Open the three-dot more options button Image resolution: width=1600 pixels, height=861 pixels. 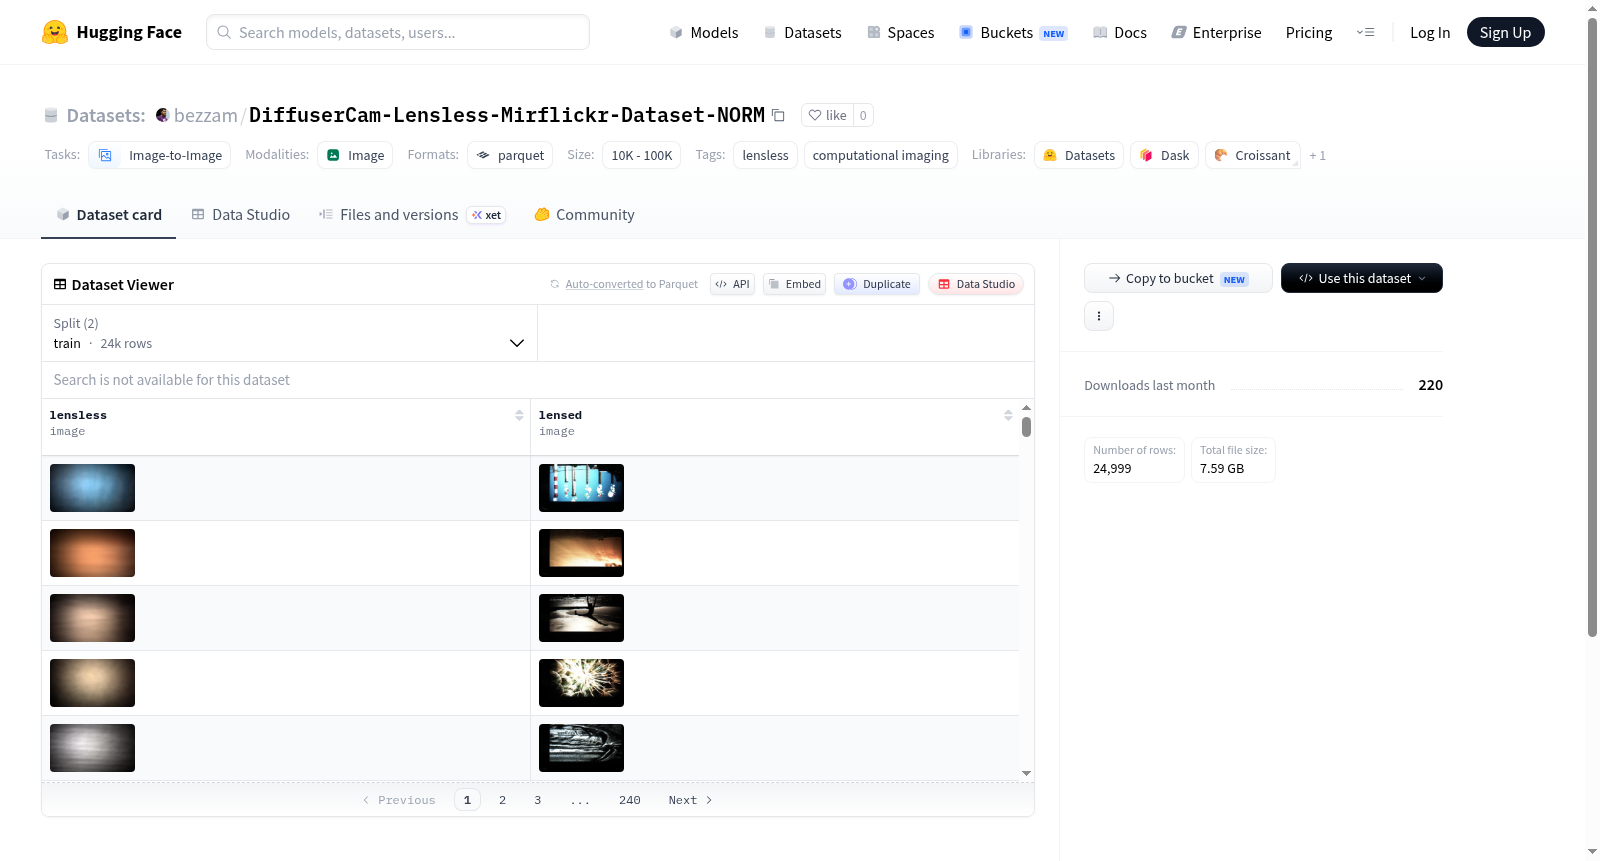click(x=1099, y=316)
